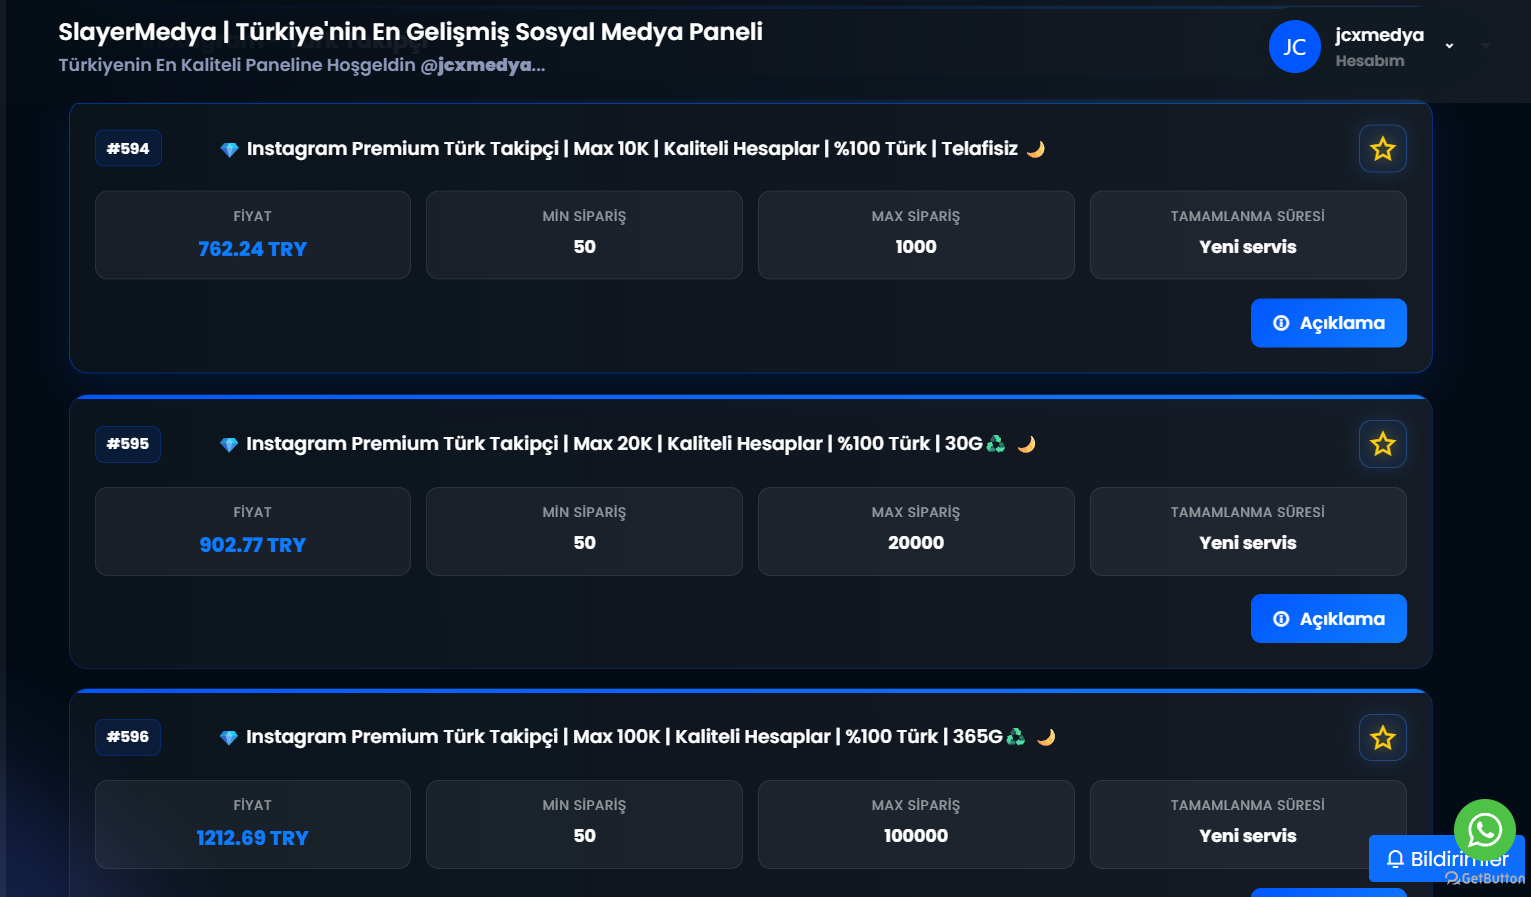The height and width of the screenshot is (897, 1531).
Task: Open the GetButton link
Action: [1485, 878]
